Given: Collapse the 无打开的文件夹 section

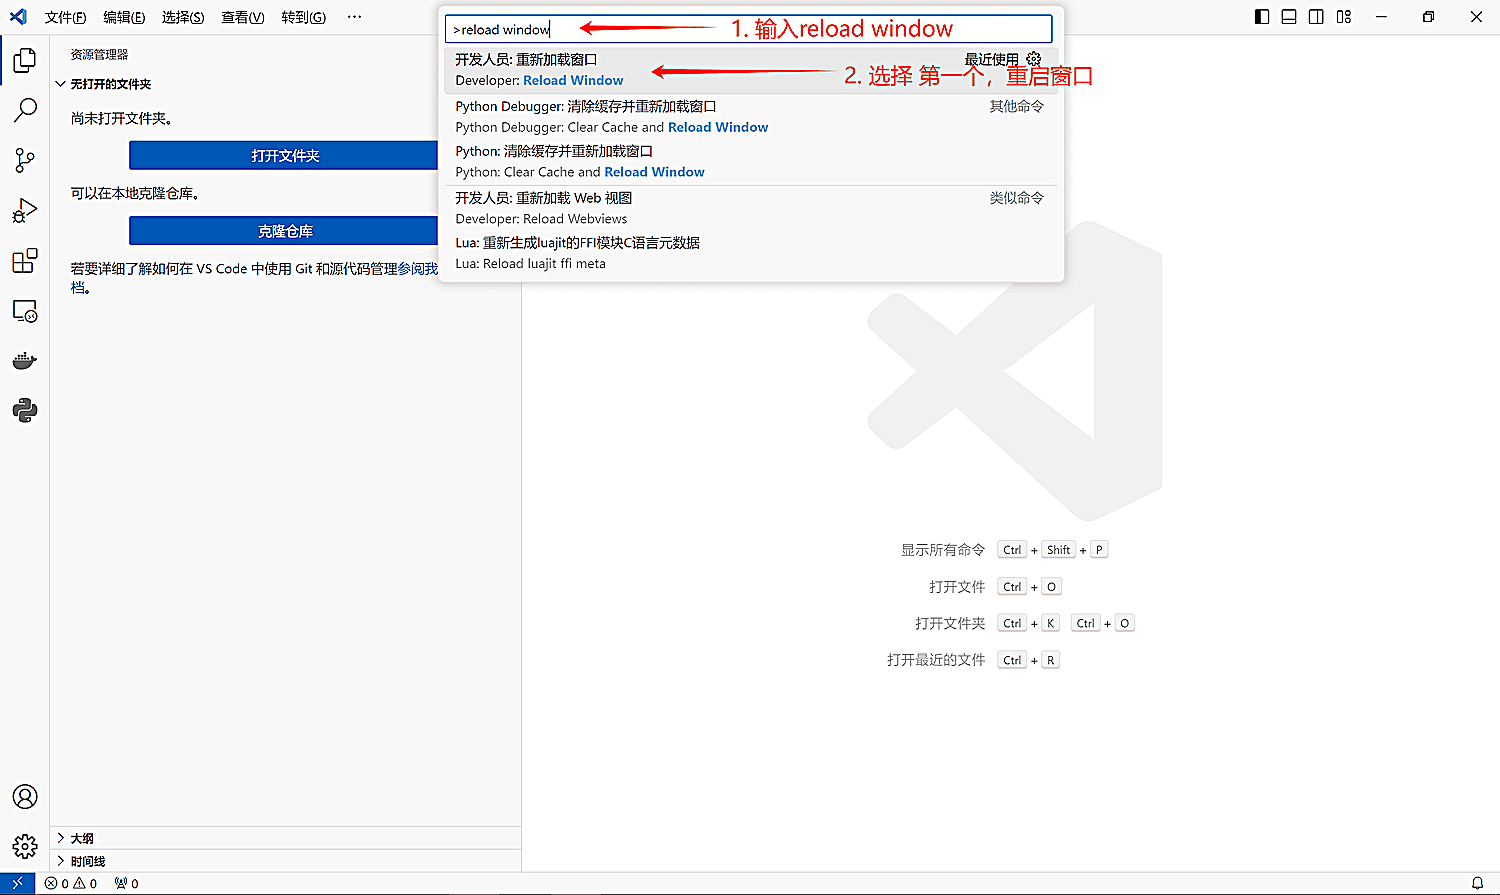Looking at the screenshot, I should [x=287, y=84].
